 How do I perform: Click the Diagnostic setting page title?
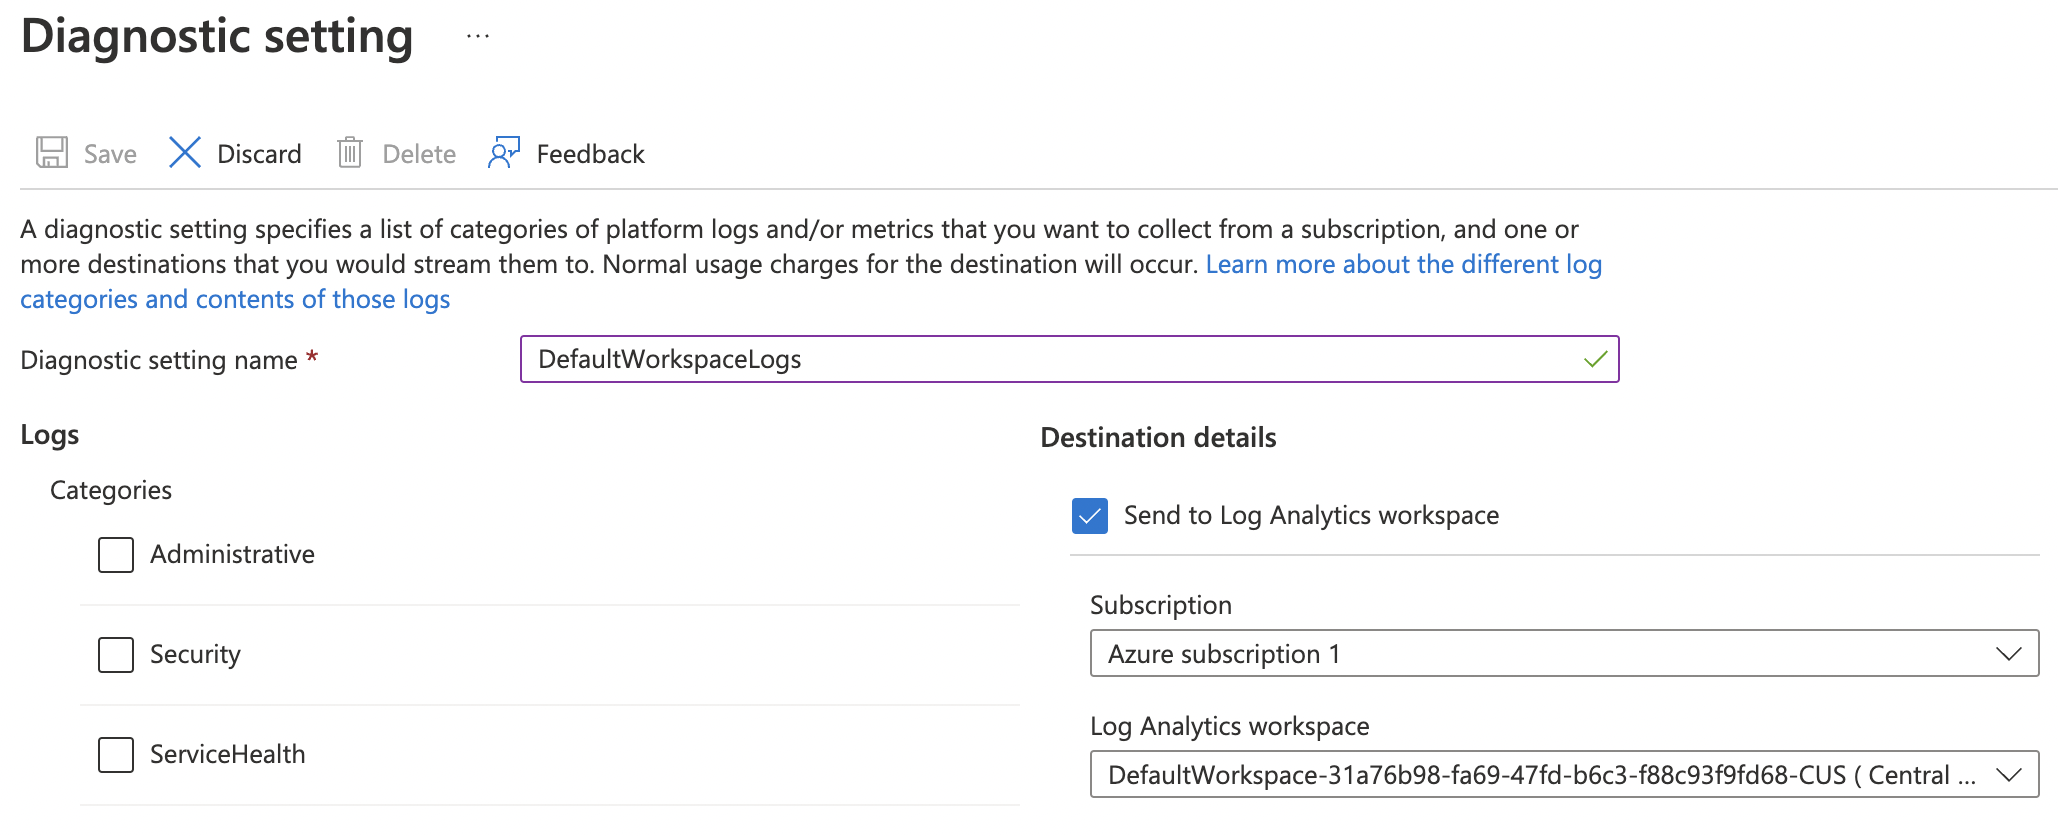(x=217, y=36)
